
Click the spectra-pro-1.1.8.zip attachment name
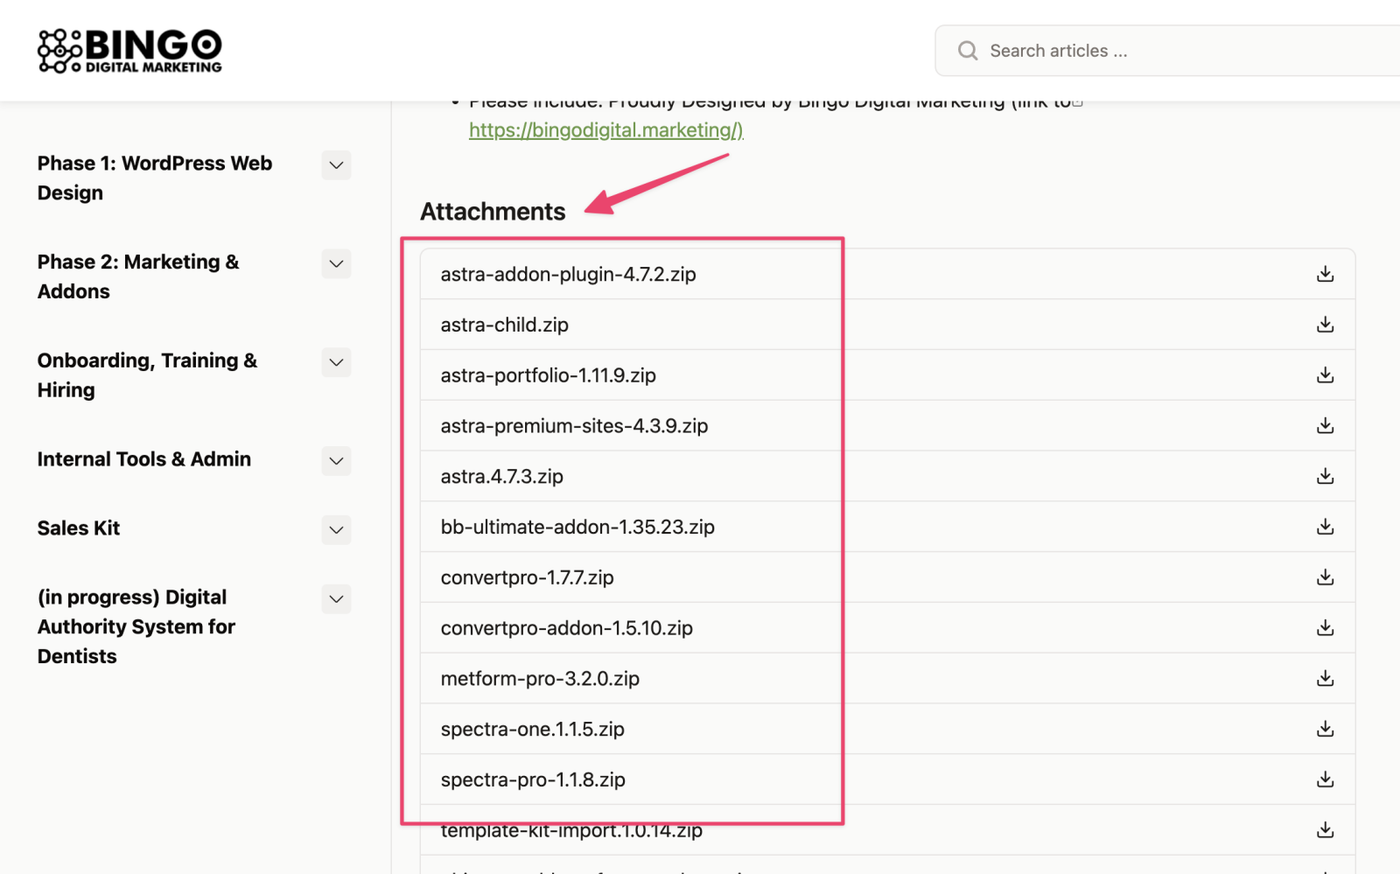tap(533, 779)
